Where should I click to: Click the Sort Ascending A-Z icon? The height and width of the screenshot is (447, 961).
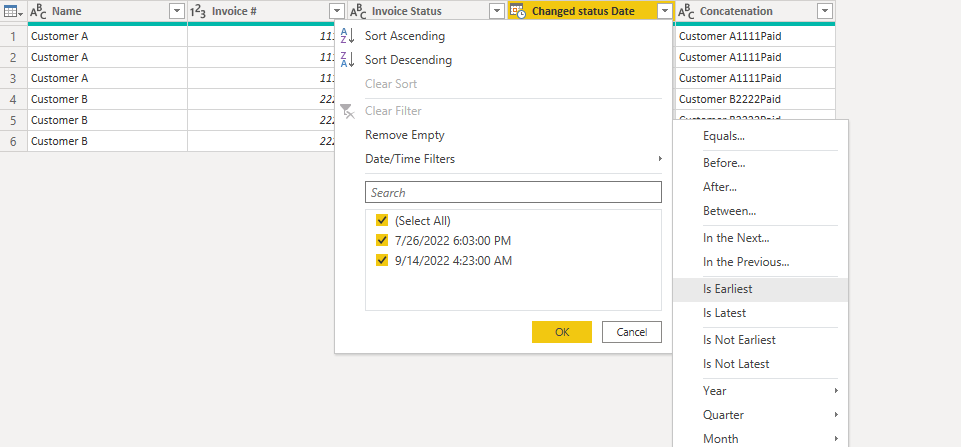[348, 36]
